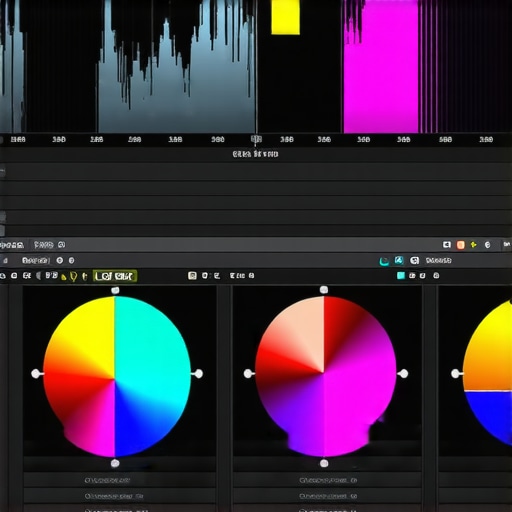The image size is (512, 512).
Task: Click the first parameter label under the cyan wheel
Action: click(107, 480)
